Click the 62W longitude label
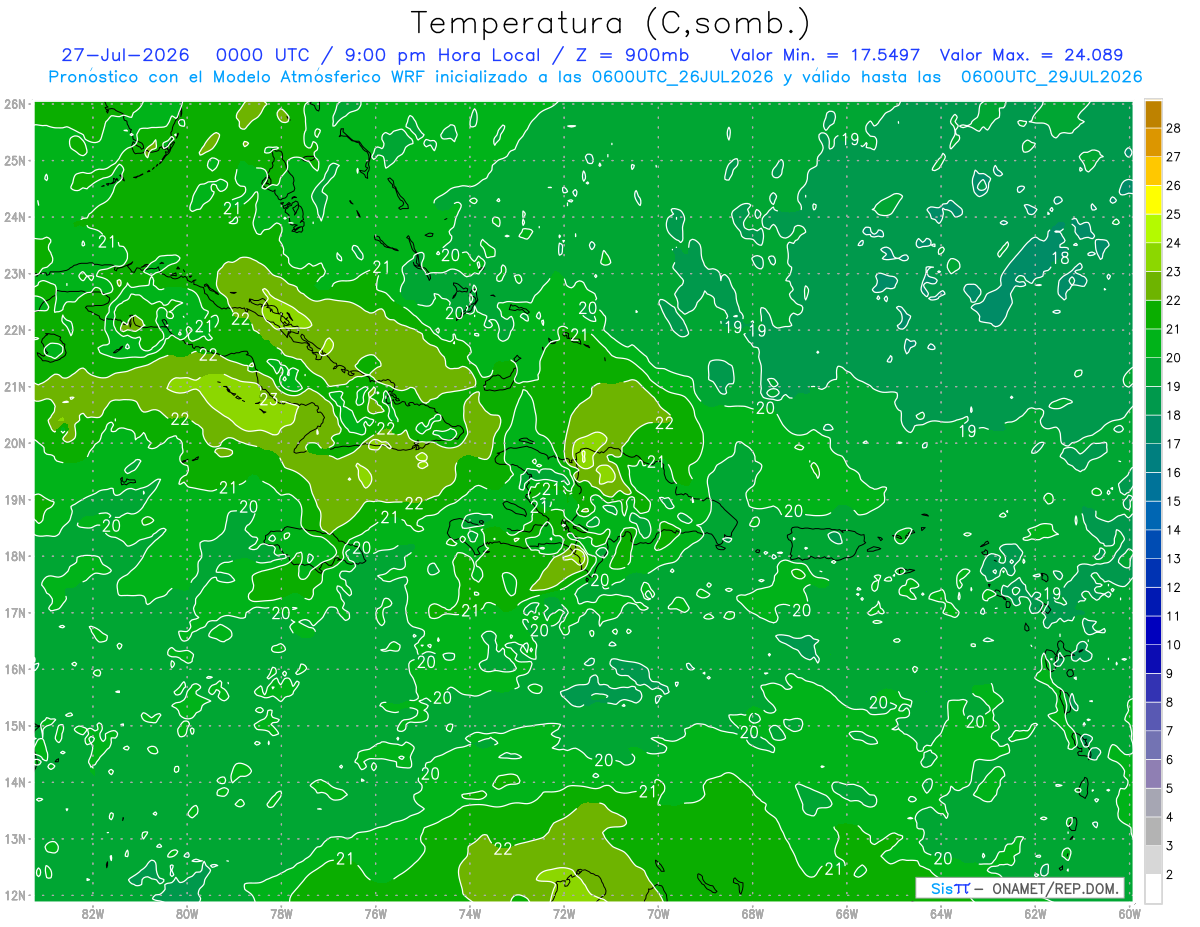The width and height of the screenshot is (1200, 927). tap(1035, 912)
